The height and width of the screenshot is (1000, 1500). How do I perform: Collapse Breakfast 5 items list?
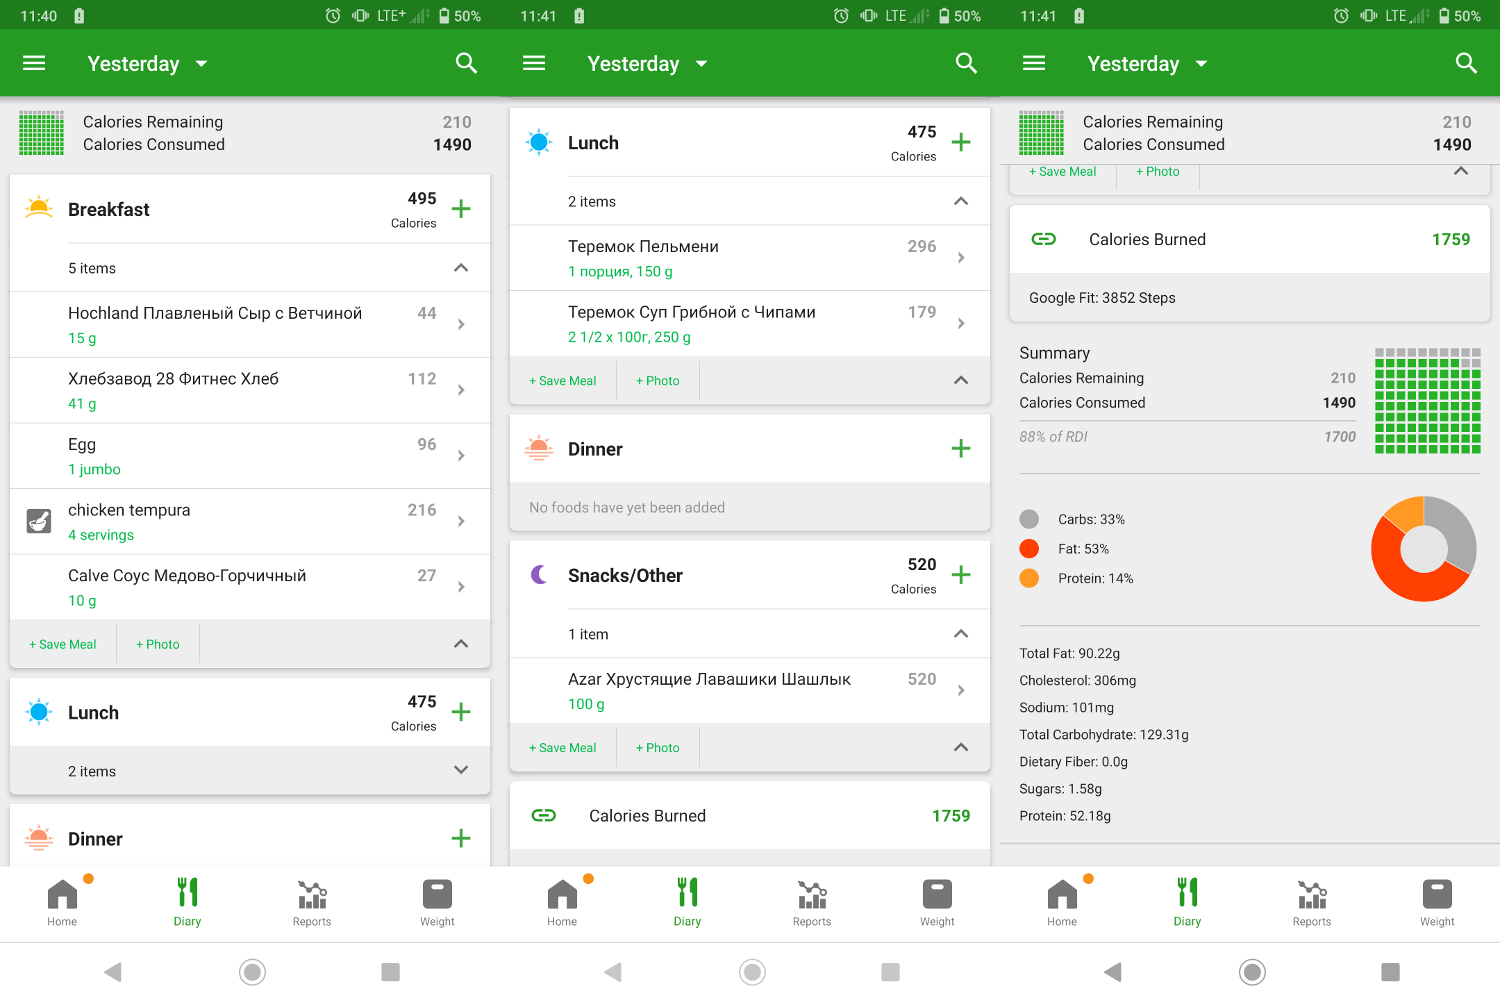[x=461, y=268]
